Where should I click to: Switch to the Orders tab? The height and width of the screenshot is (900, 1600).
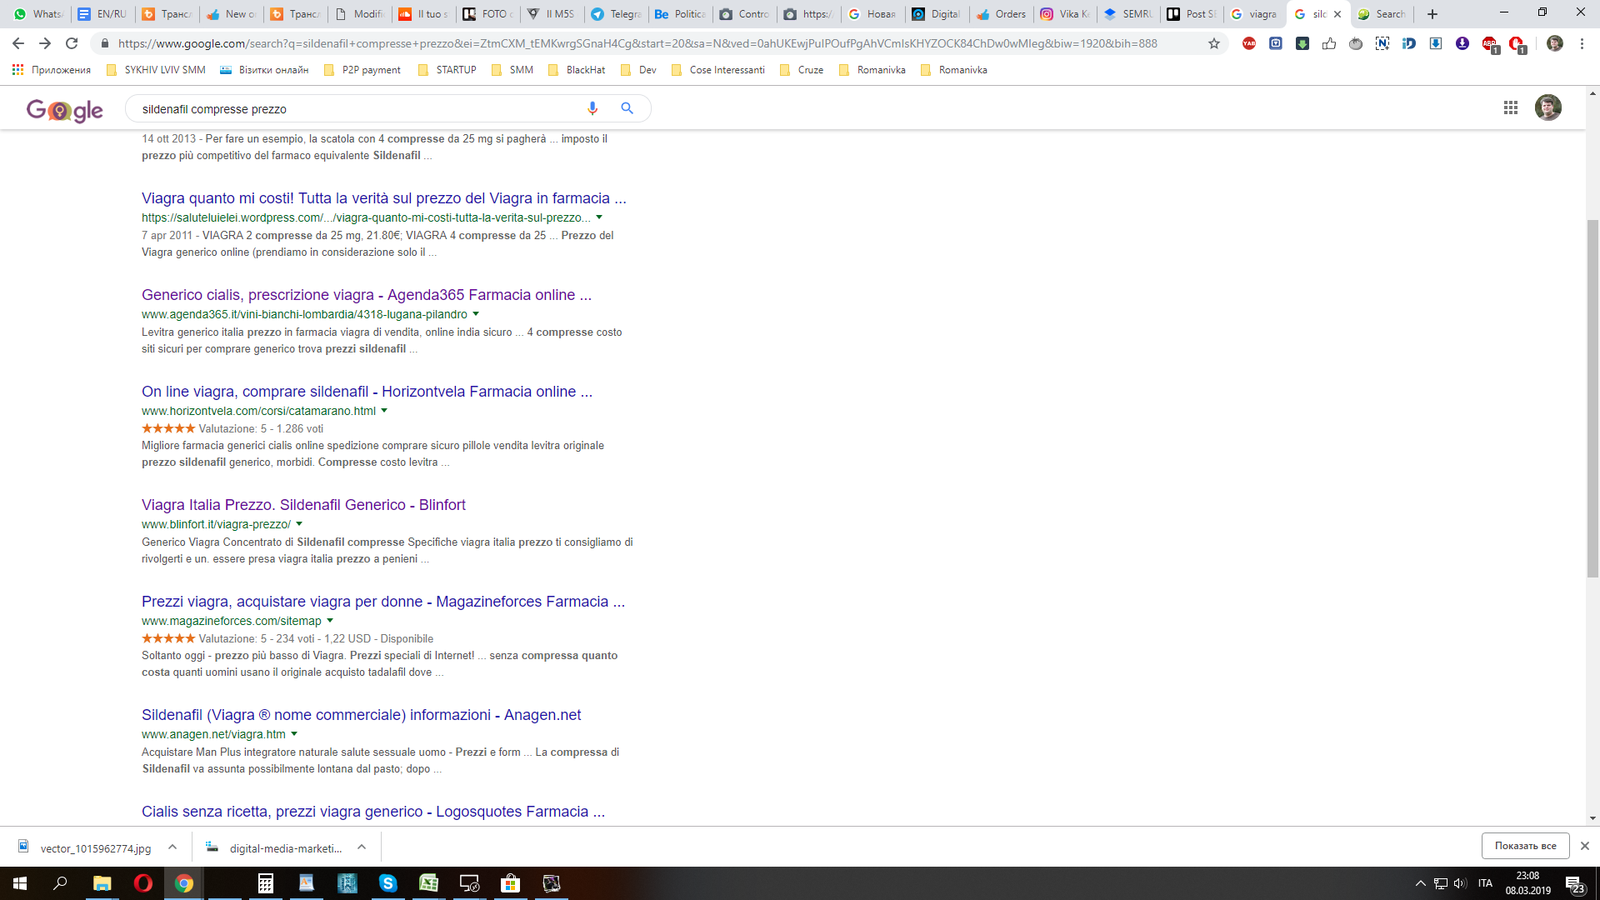1000,14
